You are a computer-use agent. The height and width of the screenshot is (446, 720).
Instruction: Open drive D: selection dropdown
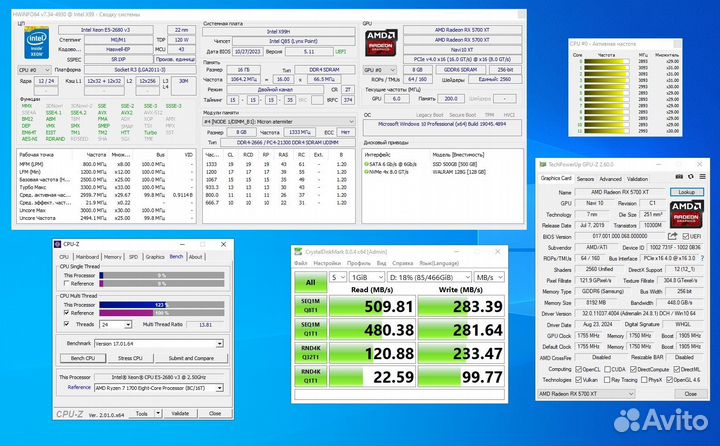(429, 277)
